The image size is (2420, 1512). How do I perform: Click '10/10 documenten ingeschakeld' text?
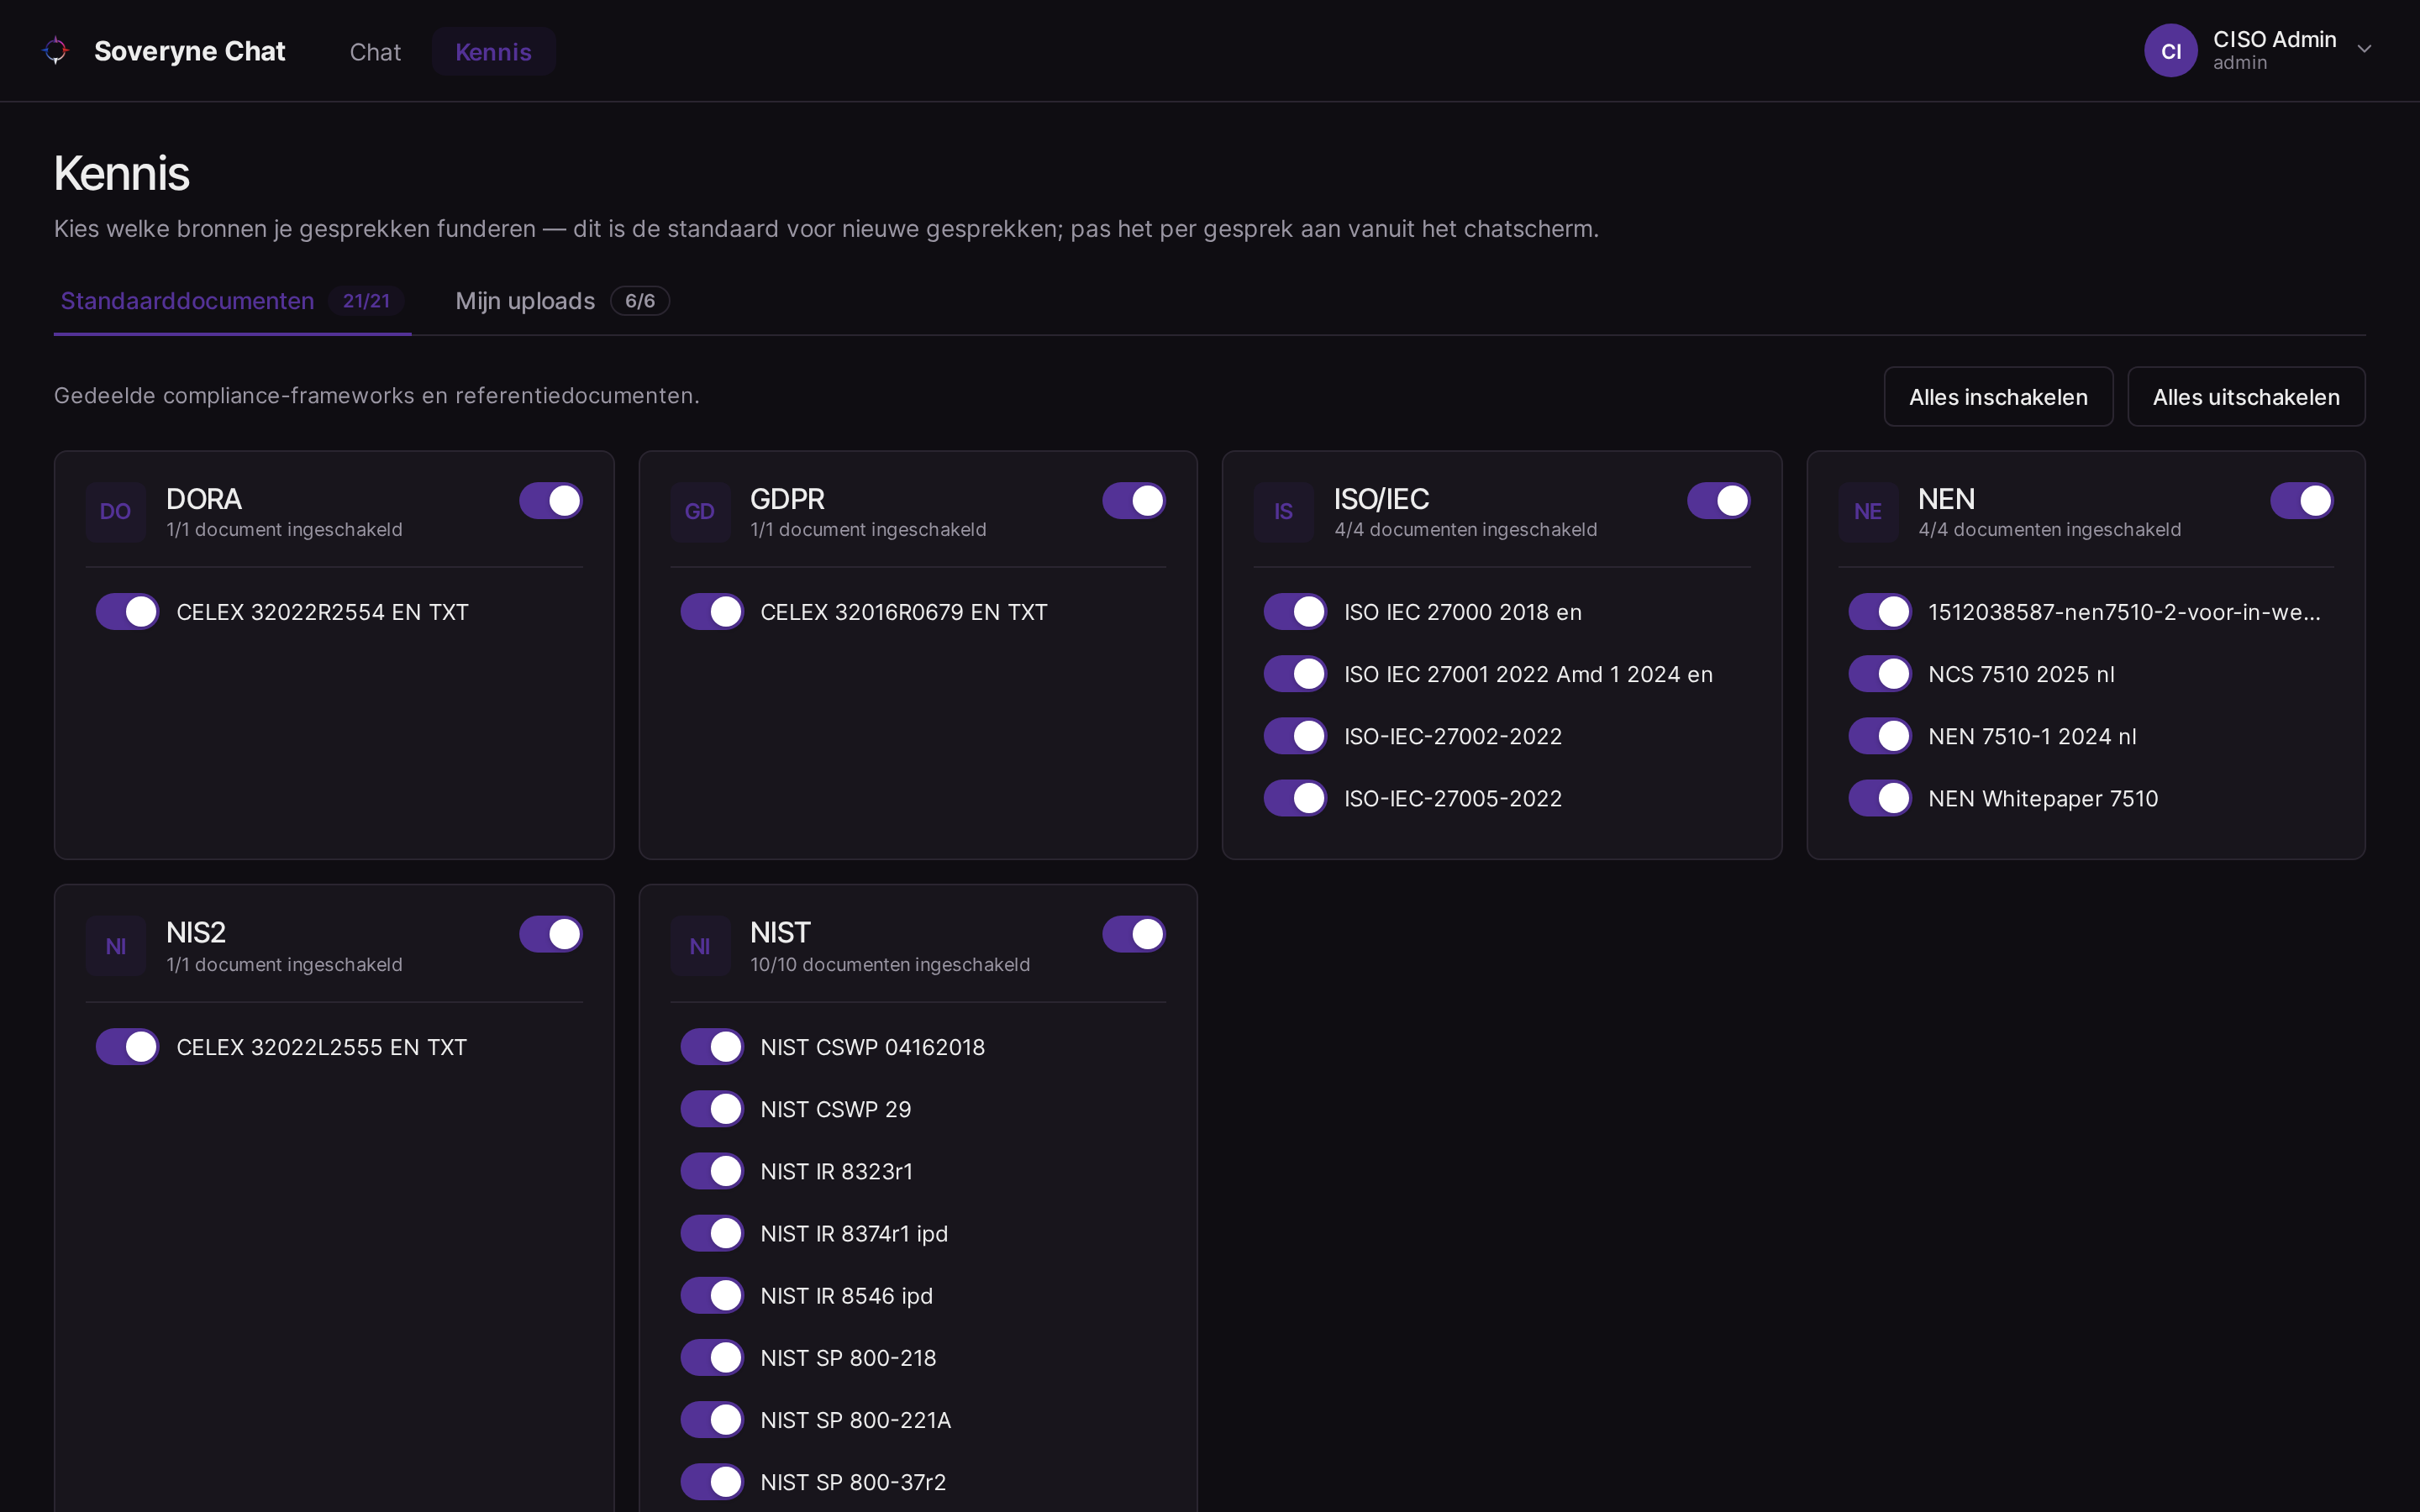890,965
